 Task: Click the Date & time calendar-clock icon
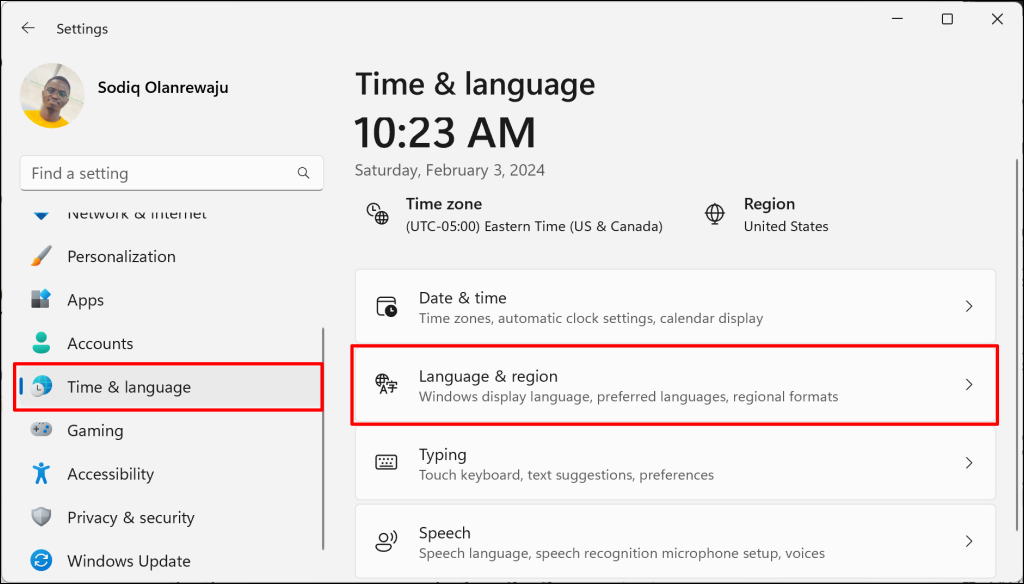coord(387,306)
